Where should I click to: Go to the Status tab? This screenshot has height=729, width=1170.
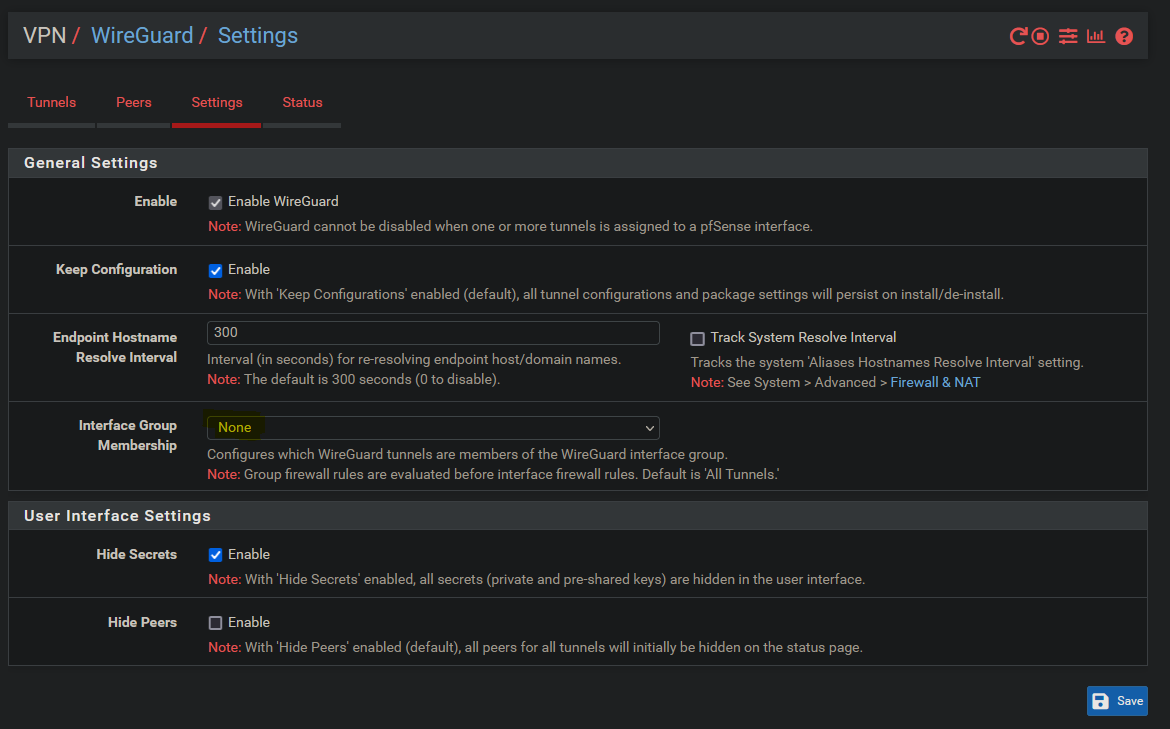click(x=302, y=102)
